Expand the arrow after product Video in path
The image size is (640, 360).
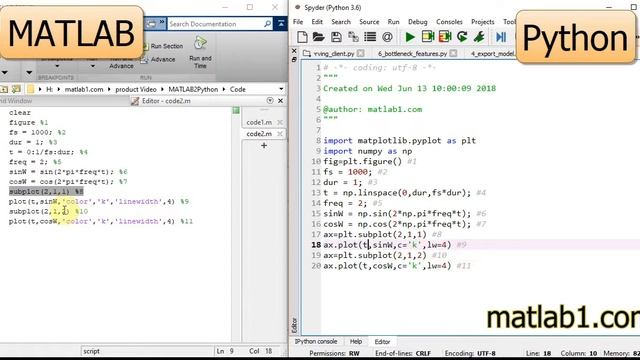pyautogui.click(x=162, y=89)
